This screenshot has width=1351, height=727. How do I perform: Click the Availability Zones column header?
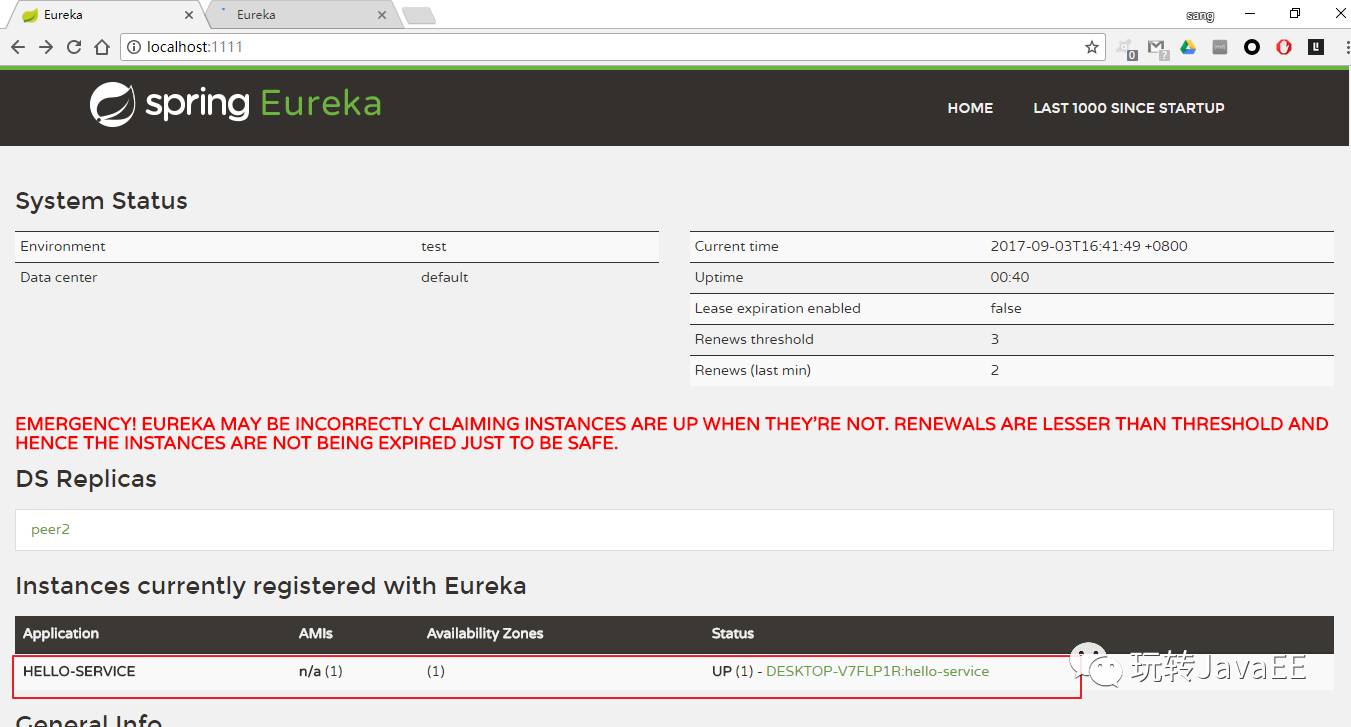pyautogui.click(x=485, y=633)
